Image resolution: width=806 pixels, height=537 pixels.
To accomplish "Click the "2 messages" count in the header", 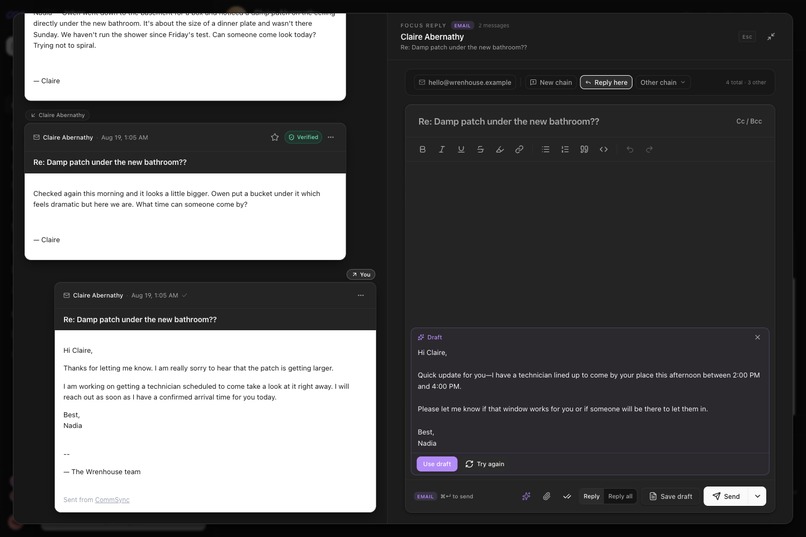I will 493,25.
